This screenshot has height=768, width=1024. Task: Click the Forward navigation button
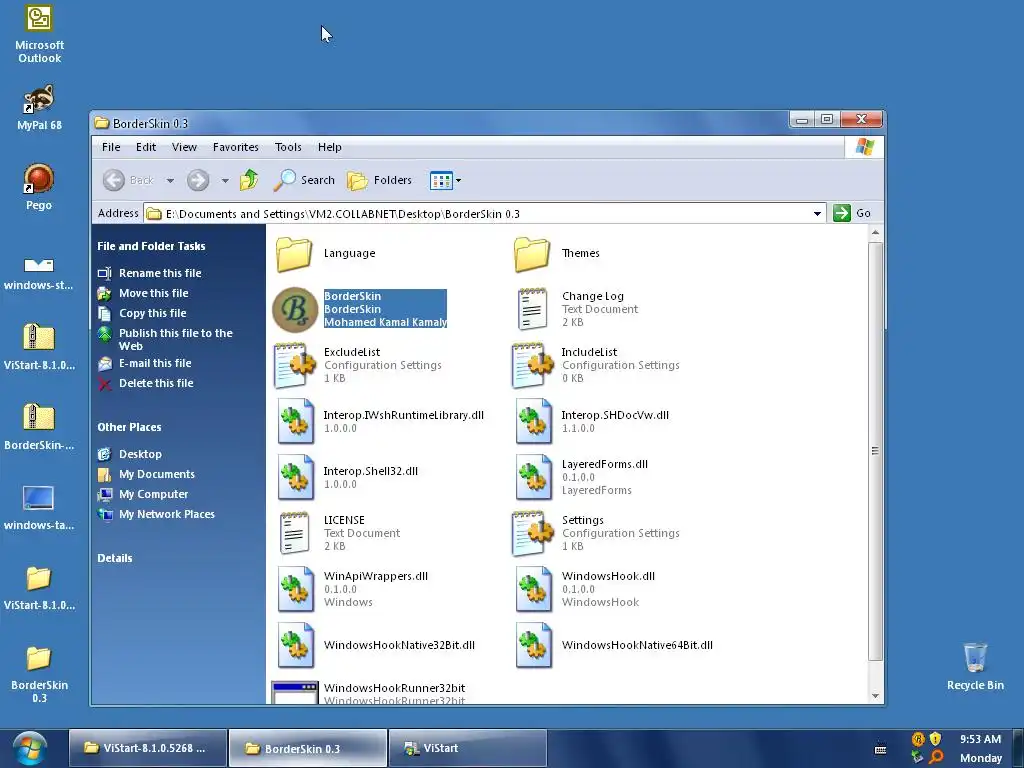click(x=198, y=180)
